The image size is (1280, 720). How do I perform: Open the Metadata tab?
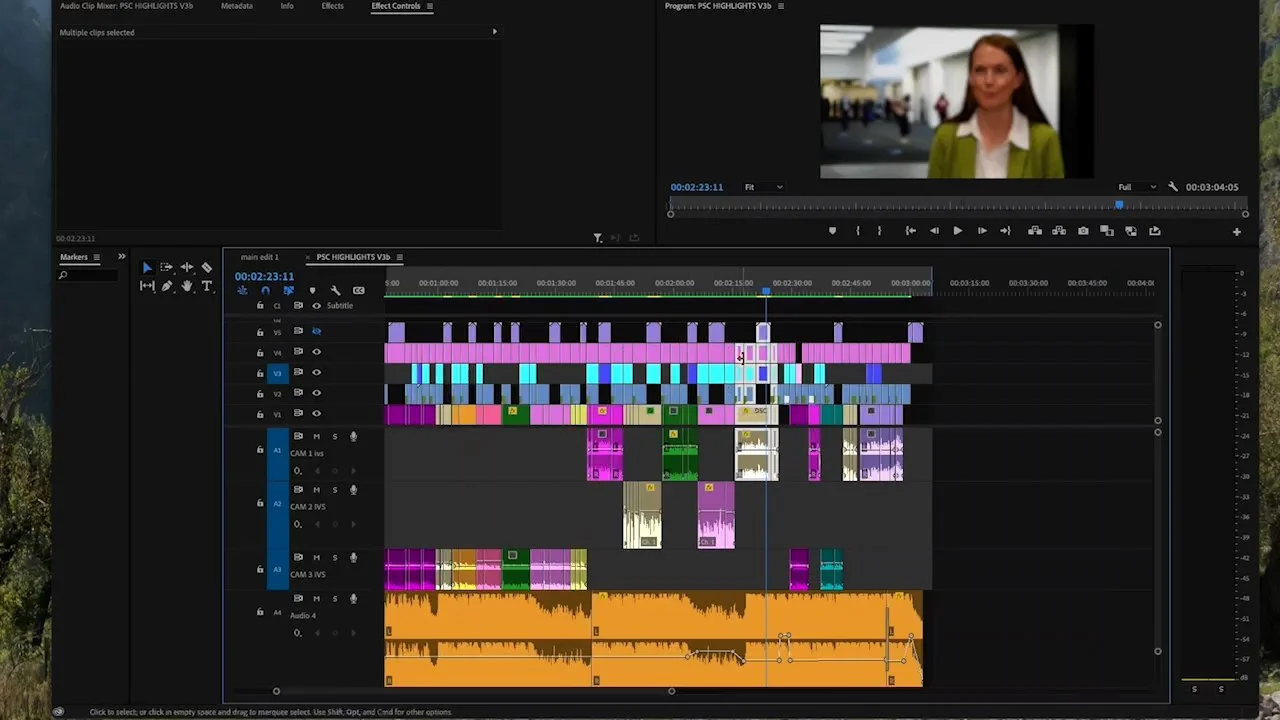(x=237, y=6)
